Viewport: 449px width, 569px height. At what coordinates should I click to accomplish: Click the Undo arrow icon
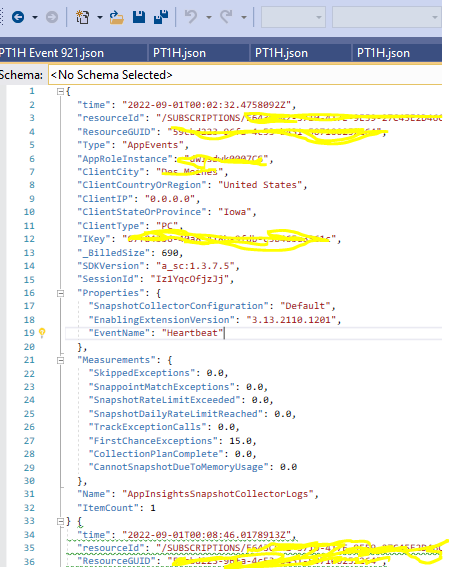(x=191, y=17)
